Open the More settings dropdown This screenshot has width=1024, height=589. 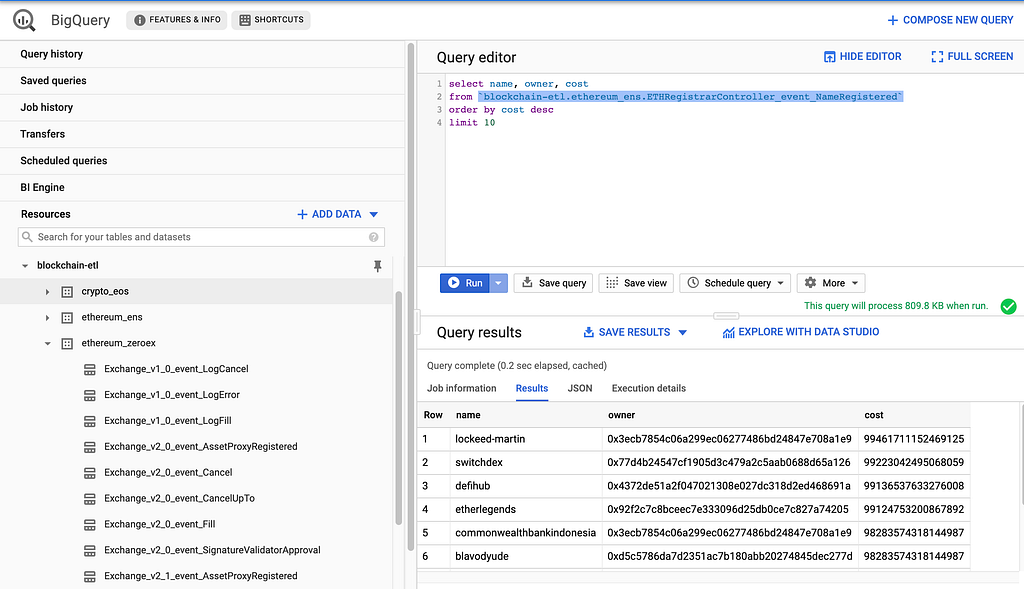click(x=831, y=283)
